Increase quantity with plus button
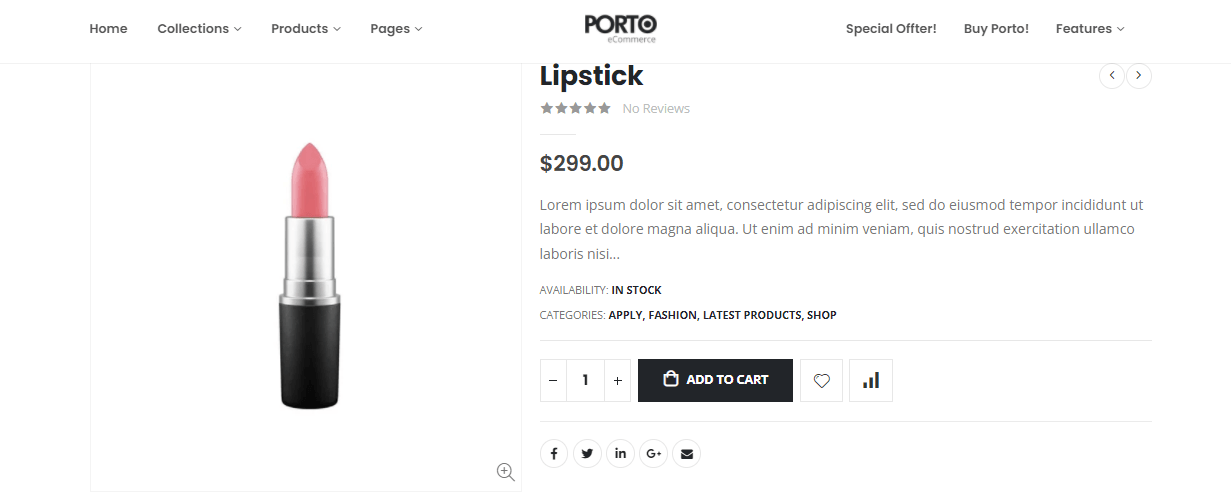The width and height of the screenshot is (1231, 494). tap(618, 380)
